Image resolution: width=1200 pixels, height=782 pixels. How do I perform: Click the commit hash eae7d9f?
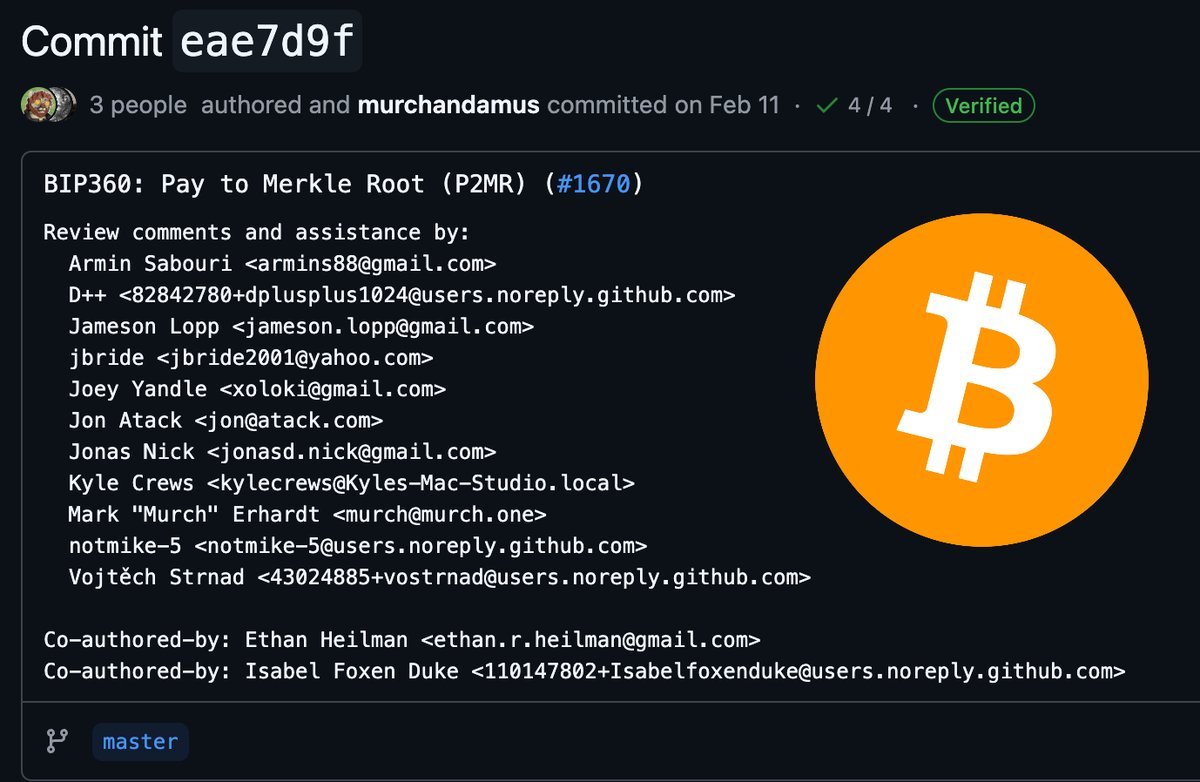click(267, 42)
